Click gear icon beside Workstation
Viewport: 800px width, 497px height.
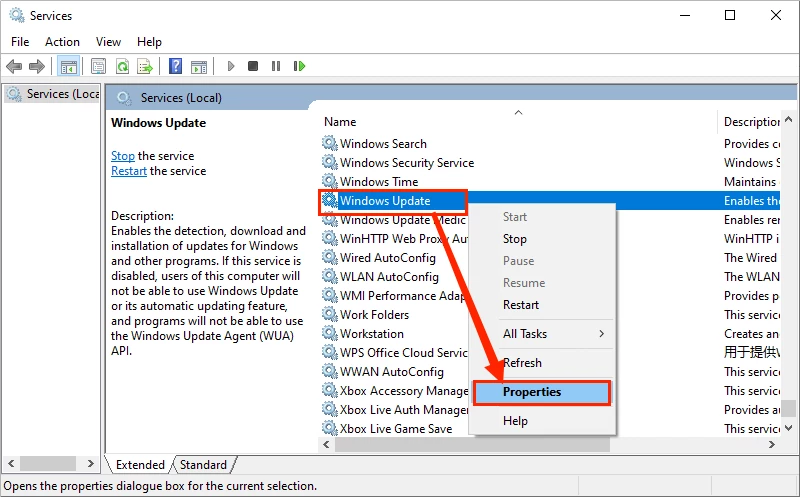pos(330,333)
